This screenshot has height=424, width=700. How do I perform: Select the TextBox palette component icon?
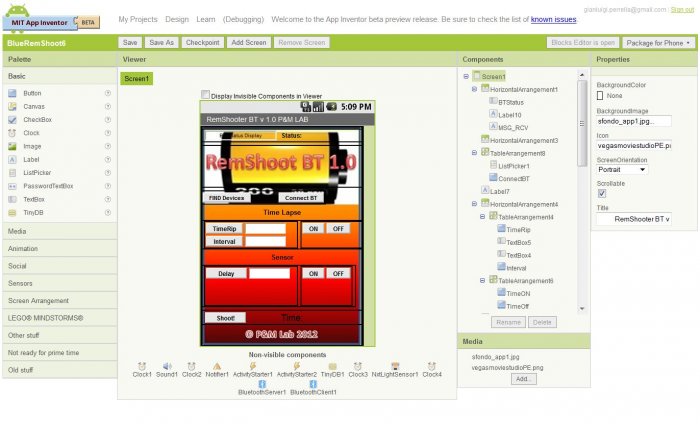(12, 200)
